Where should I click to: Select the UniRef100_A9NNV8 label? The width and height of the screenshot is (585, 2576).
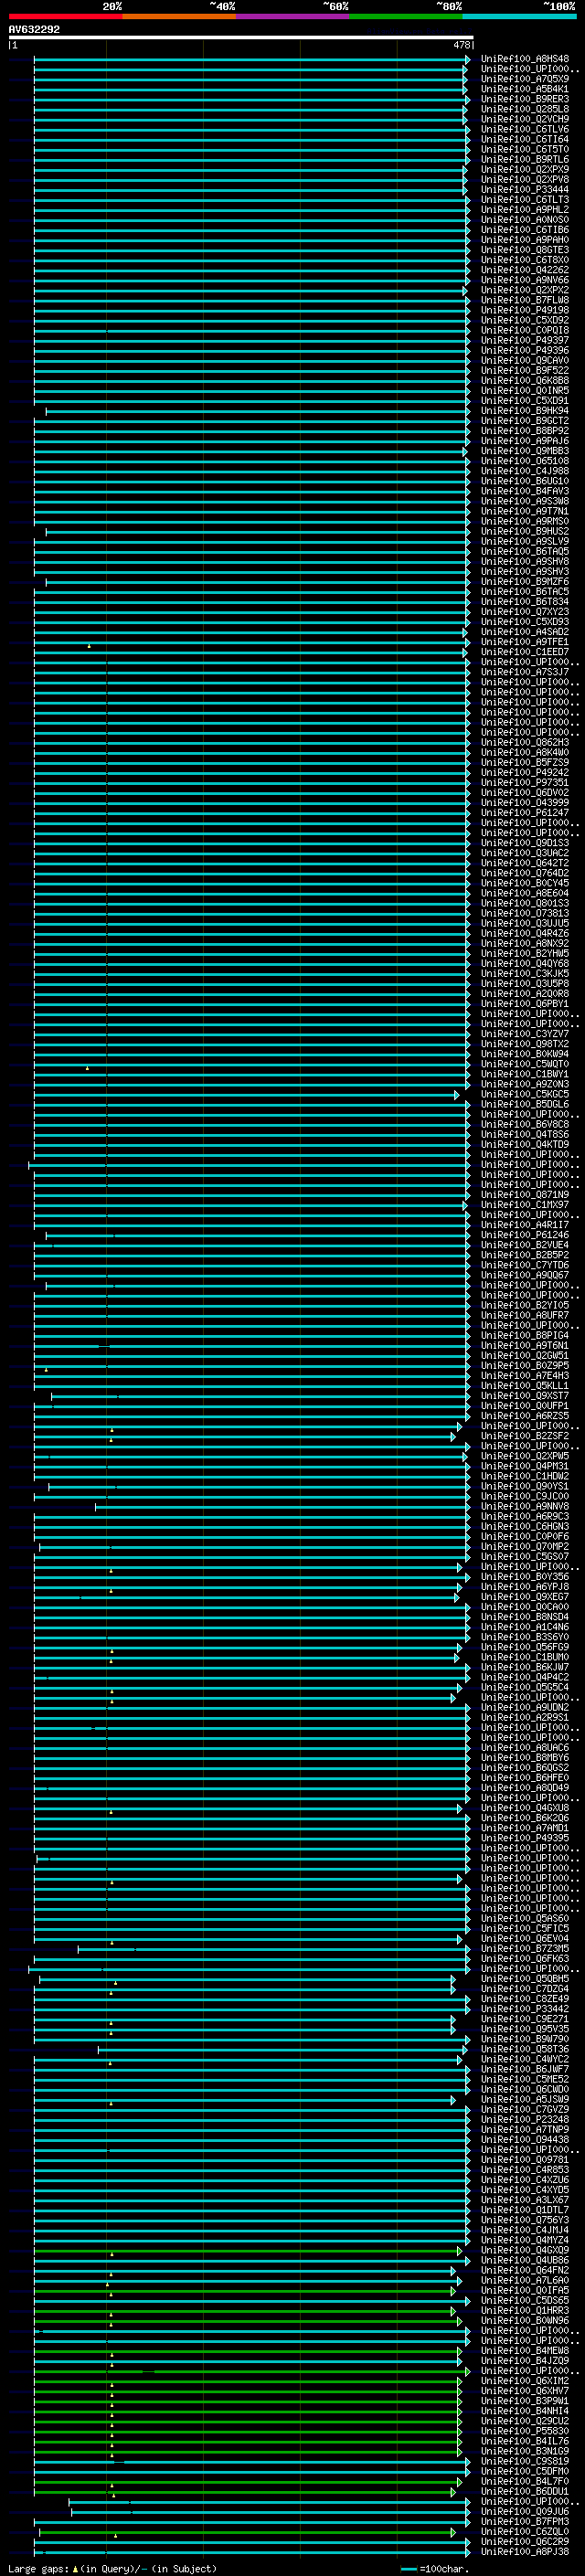click(524, 1506)
